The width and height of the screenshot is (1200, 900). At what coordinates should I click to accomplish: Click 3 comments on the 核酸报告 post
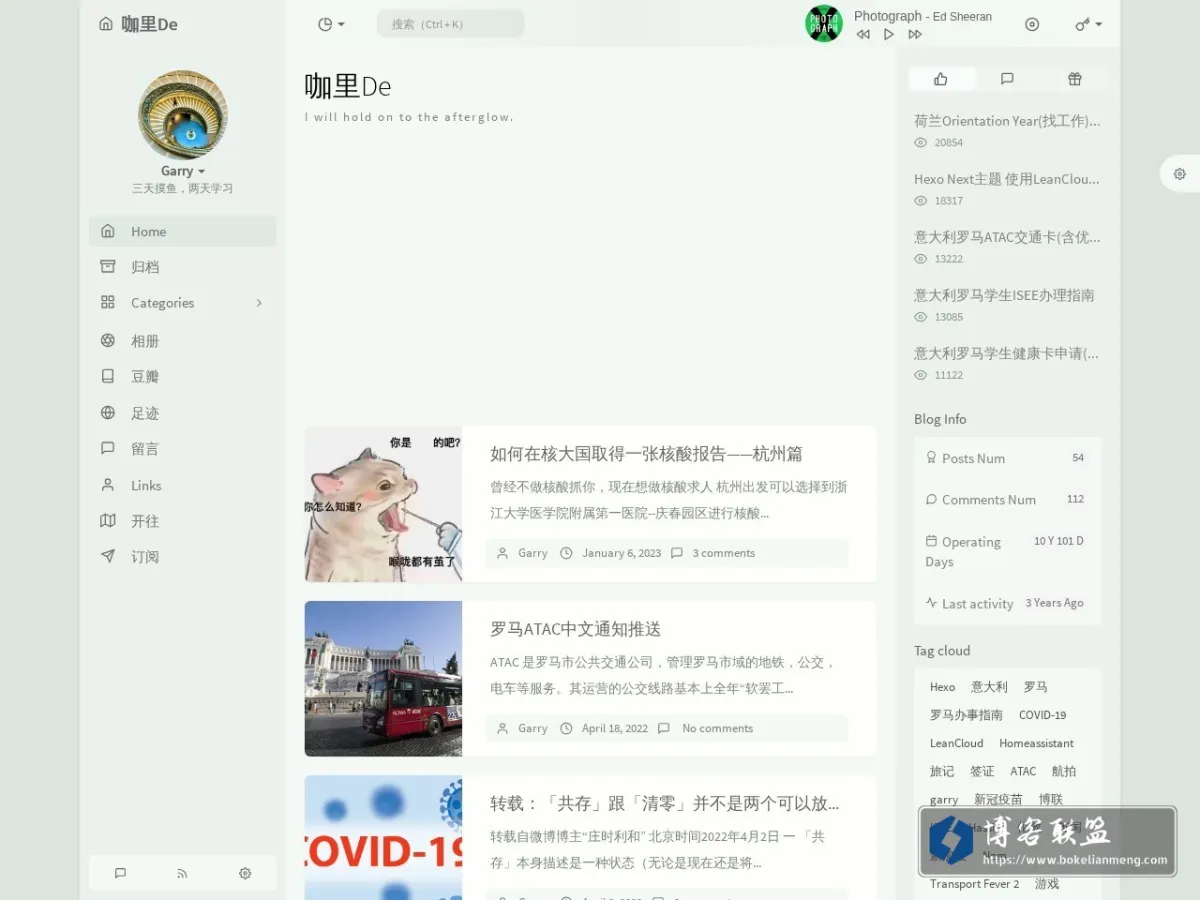(724, 553)
